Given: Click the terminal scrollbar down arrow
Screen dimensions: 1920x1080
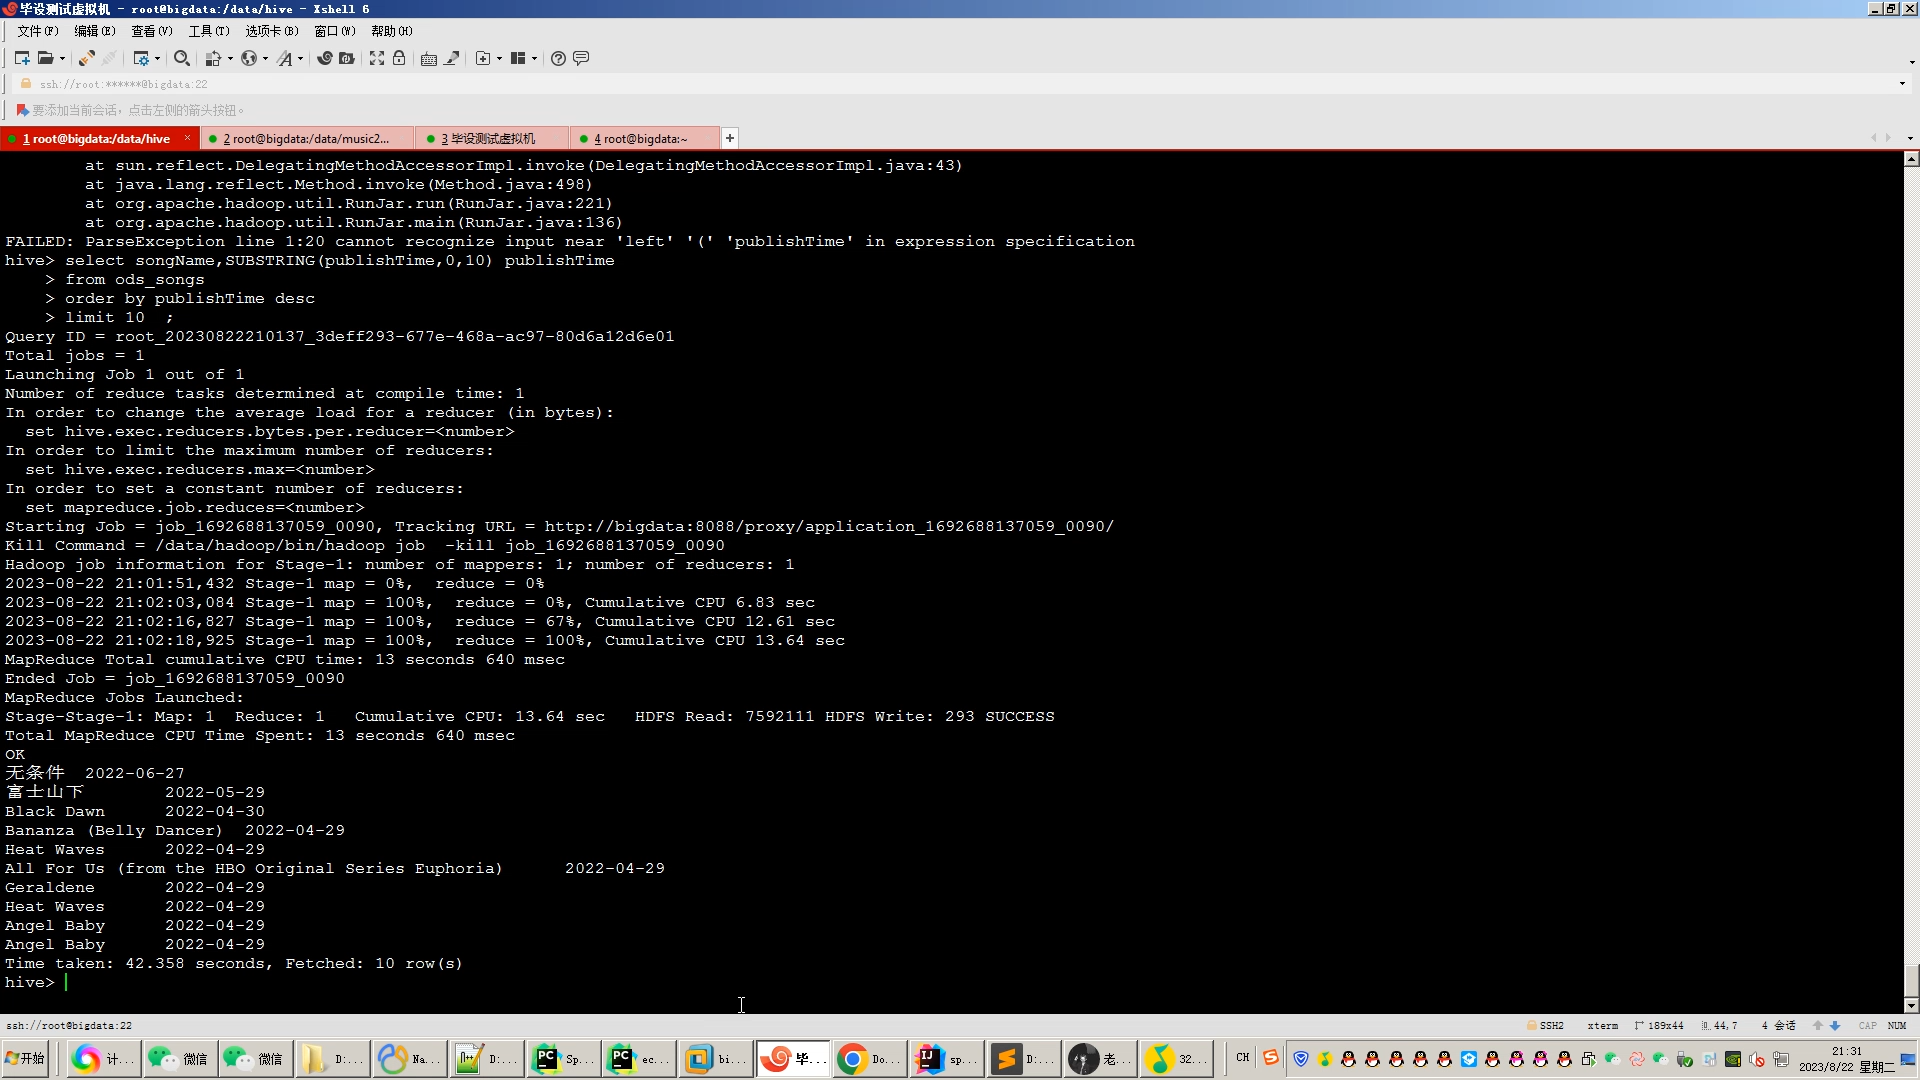Looking at the screenshot, I should pyautogui.click(x=1911, y=1006).
